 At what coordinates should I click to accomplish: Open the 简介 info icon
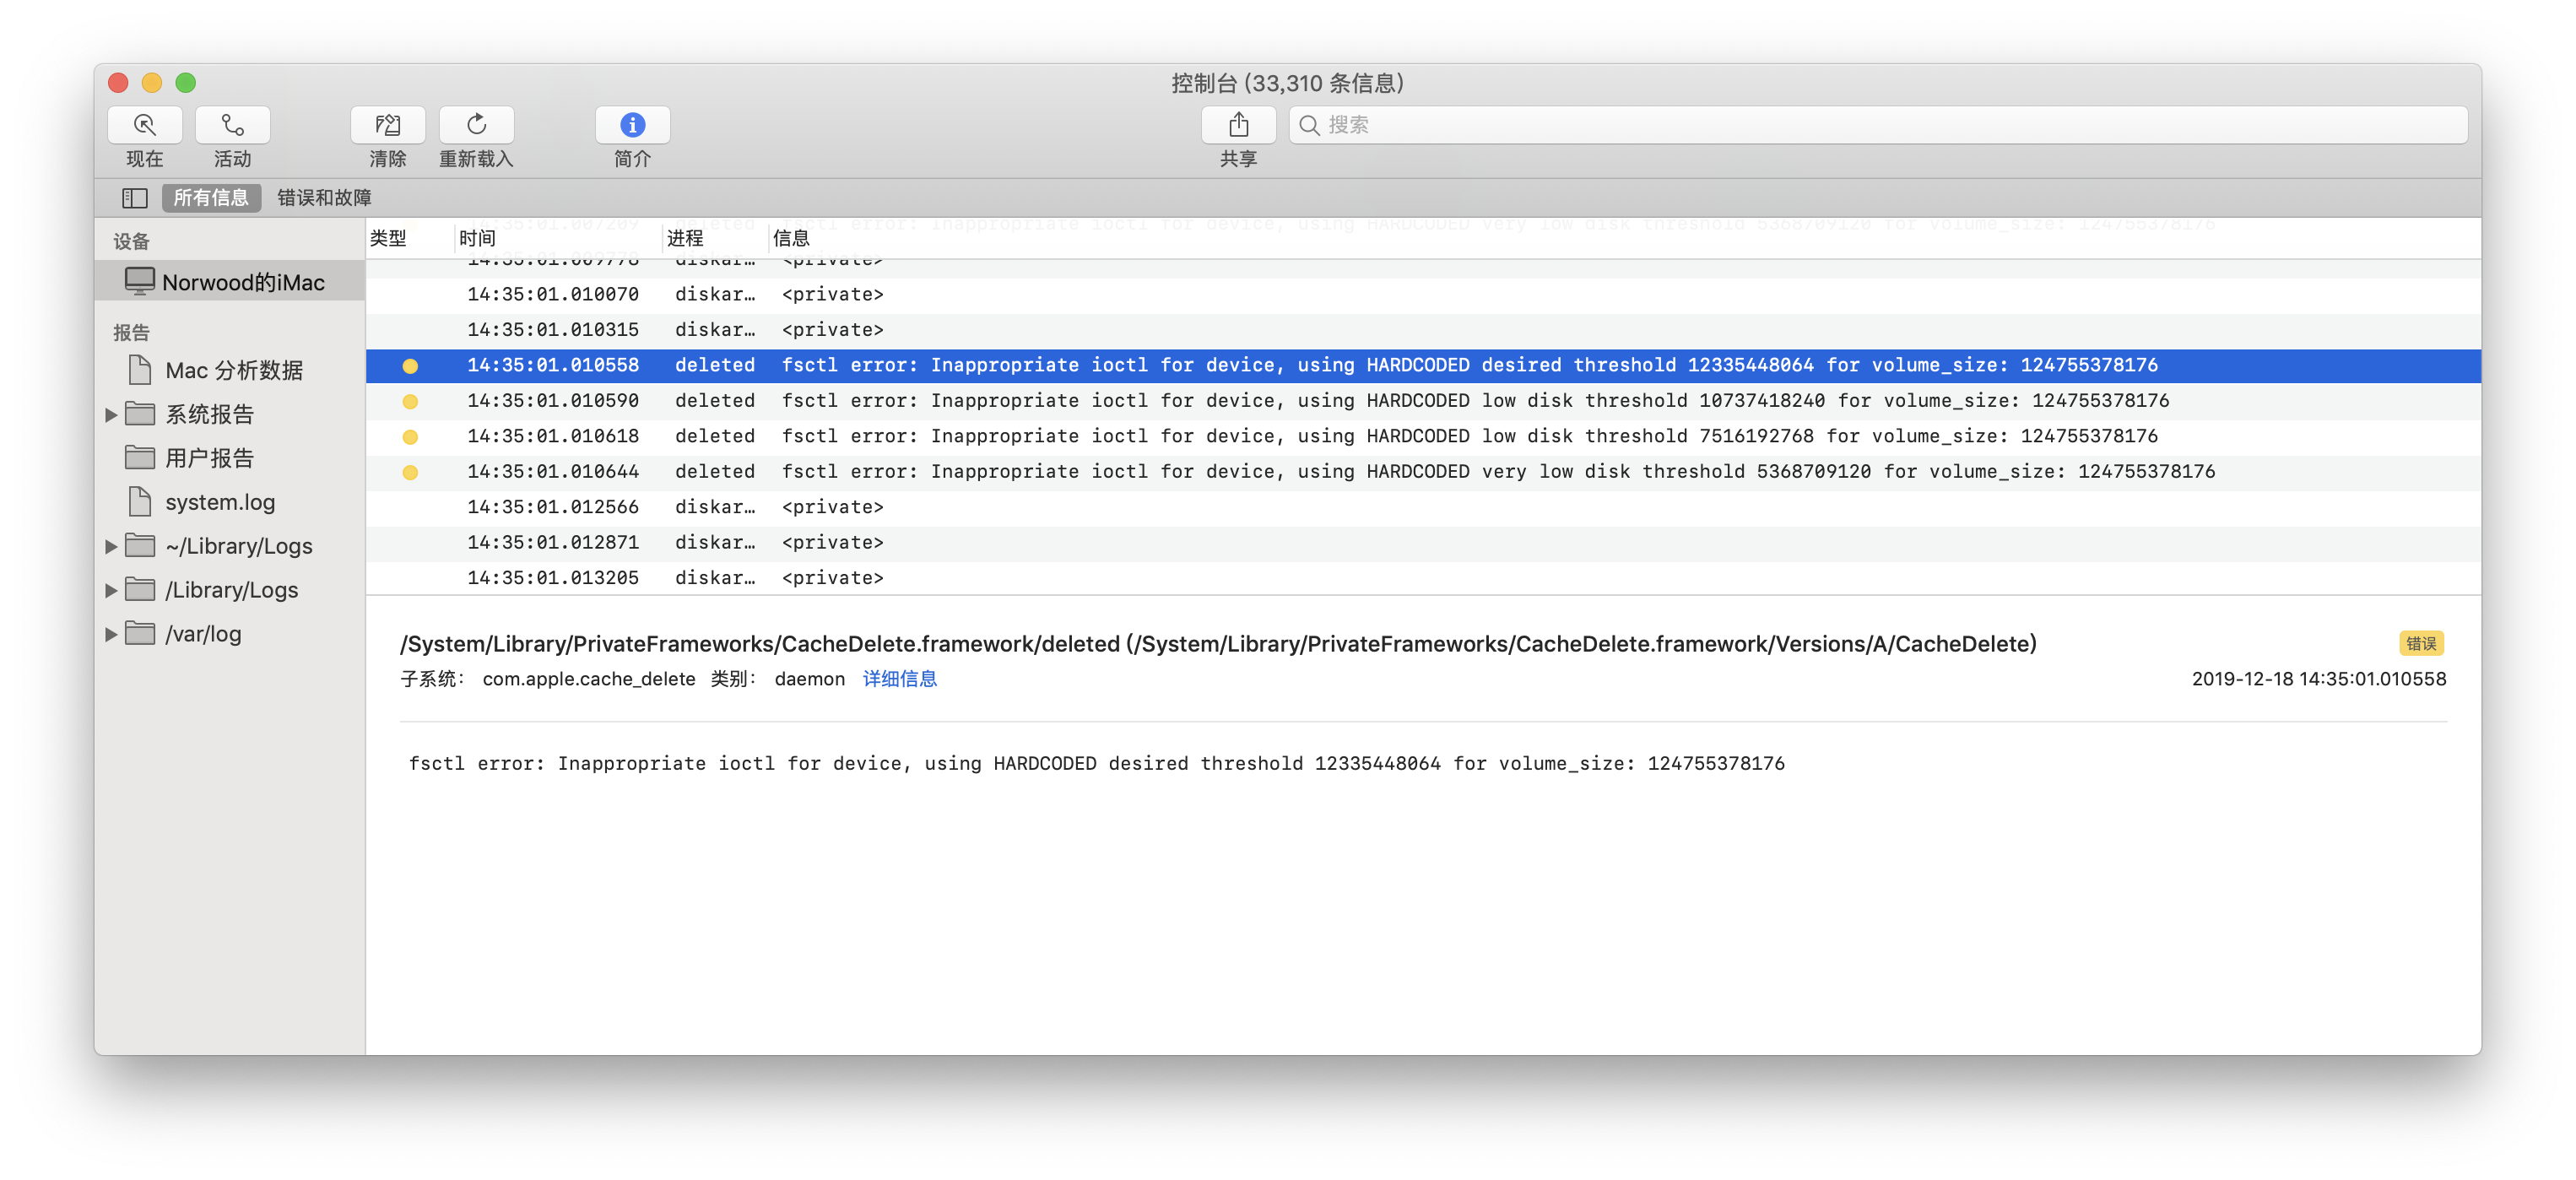point(632,125)
